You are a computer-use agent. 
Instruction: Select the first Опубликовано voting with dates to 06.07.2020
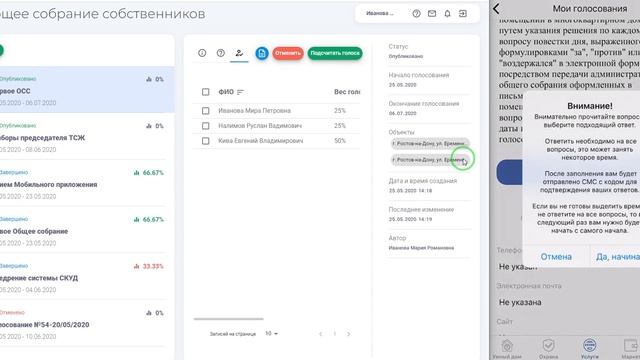(x=87, y=90)
